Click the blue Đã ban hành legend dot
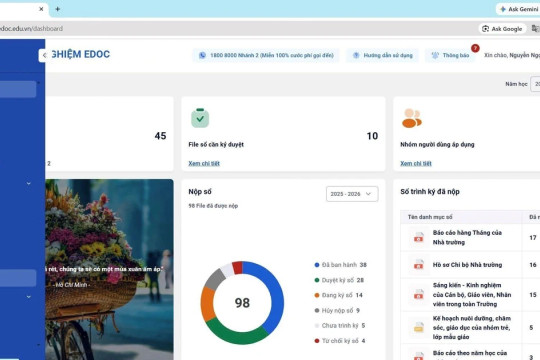This screenshot has height=360, width=540. tap(317, 265)
